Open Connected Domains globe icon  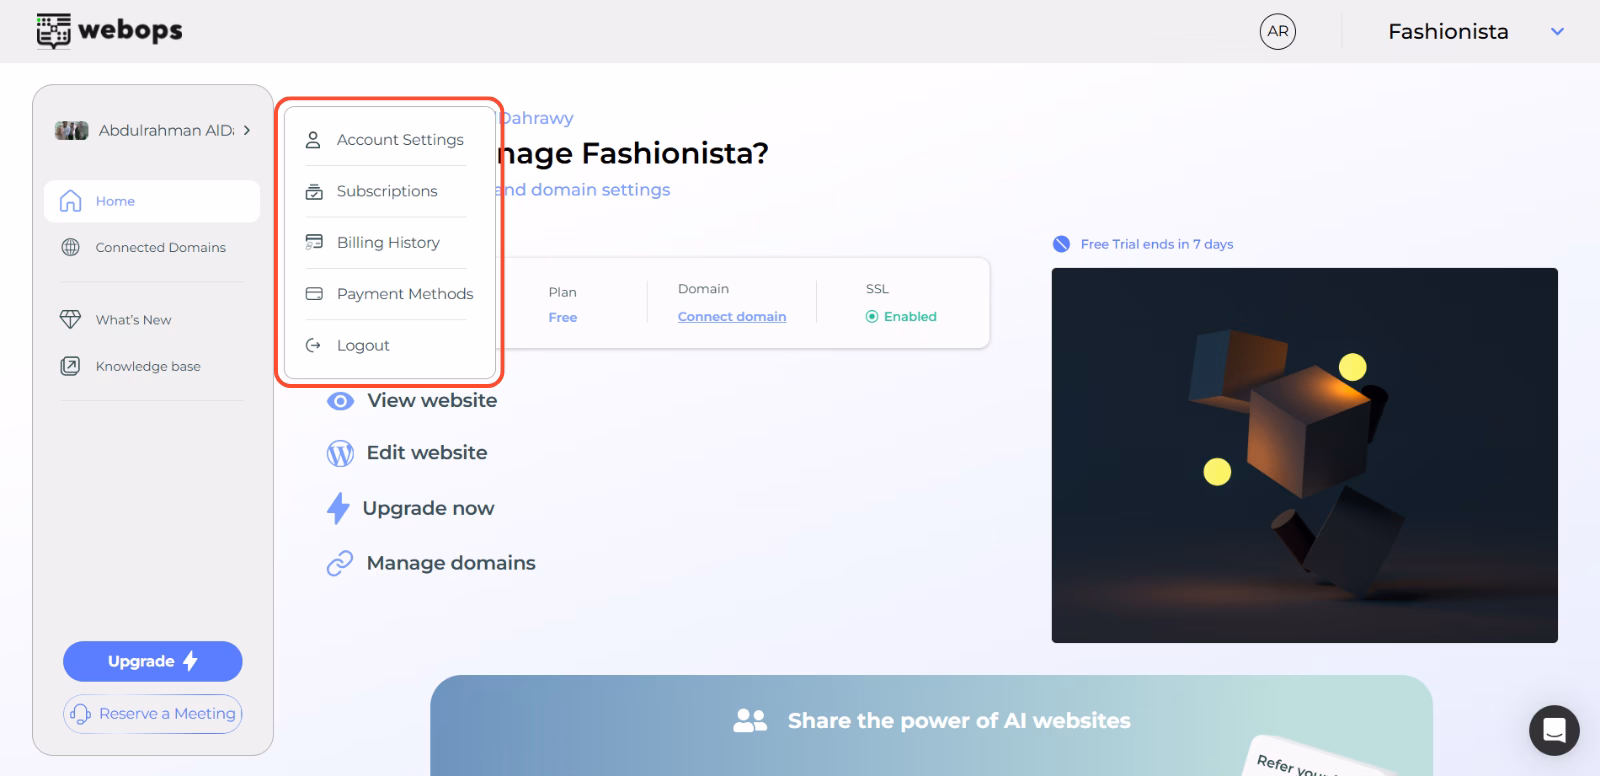[70, 247]
